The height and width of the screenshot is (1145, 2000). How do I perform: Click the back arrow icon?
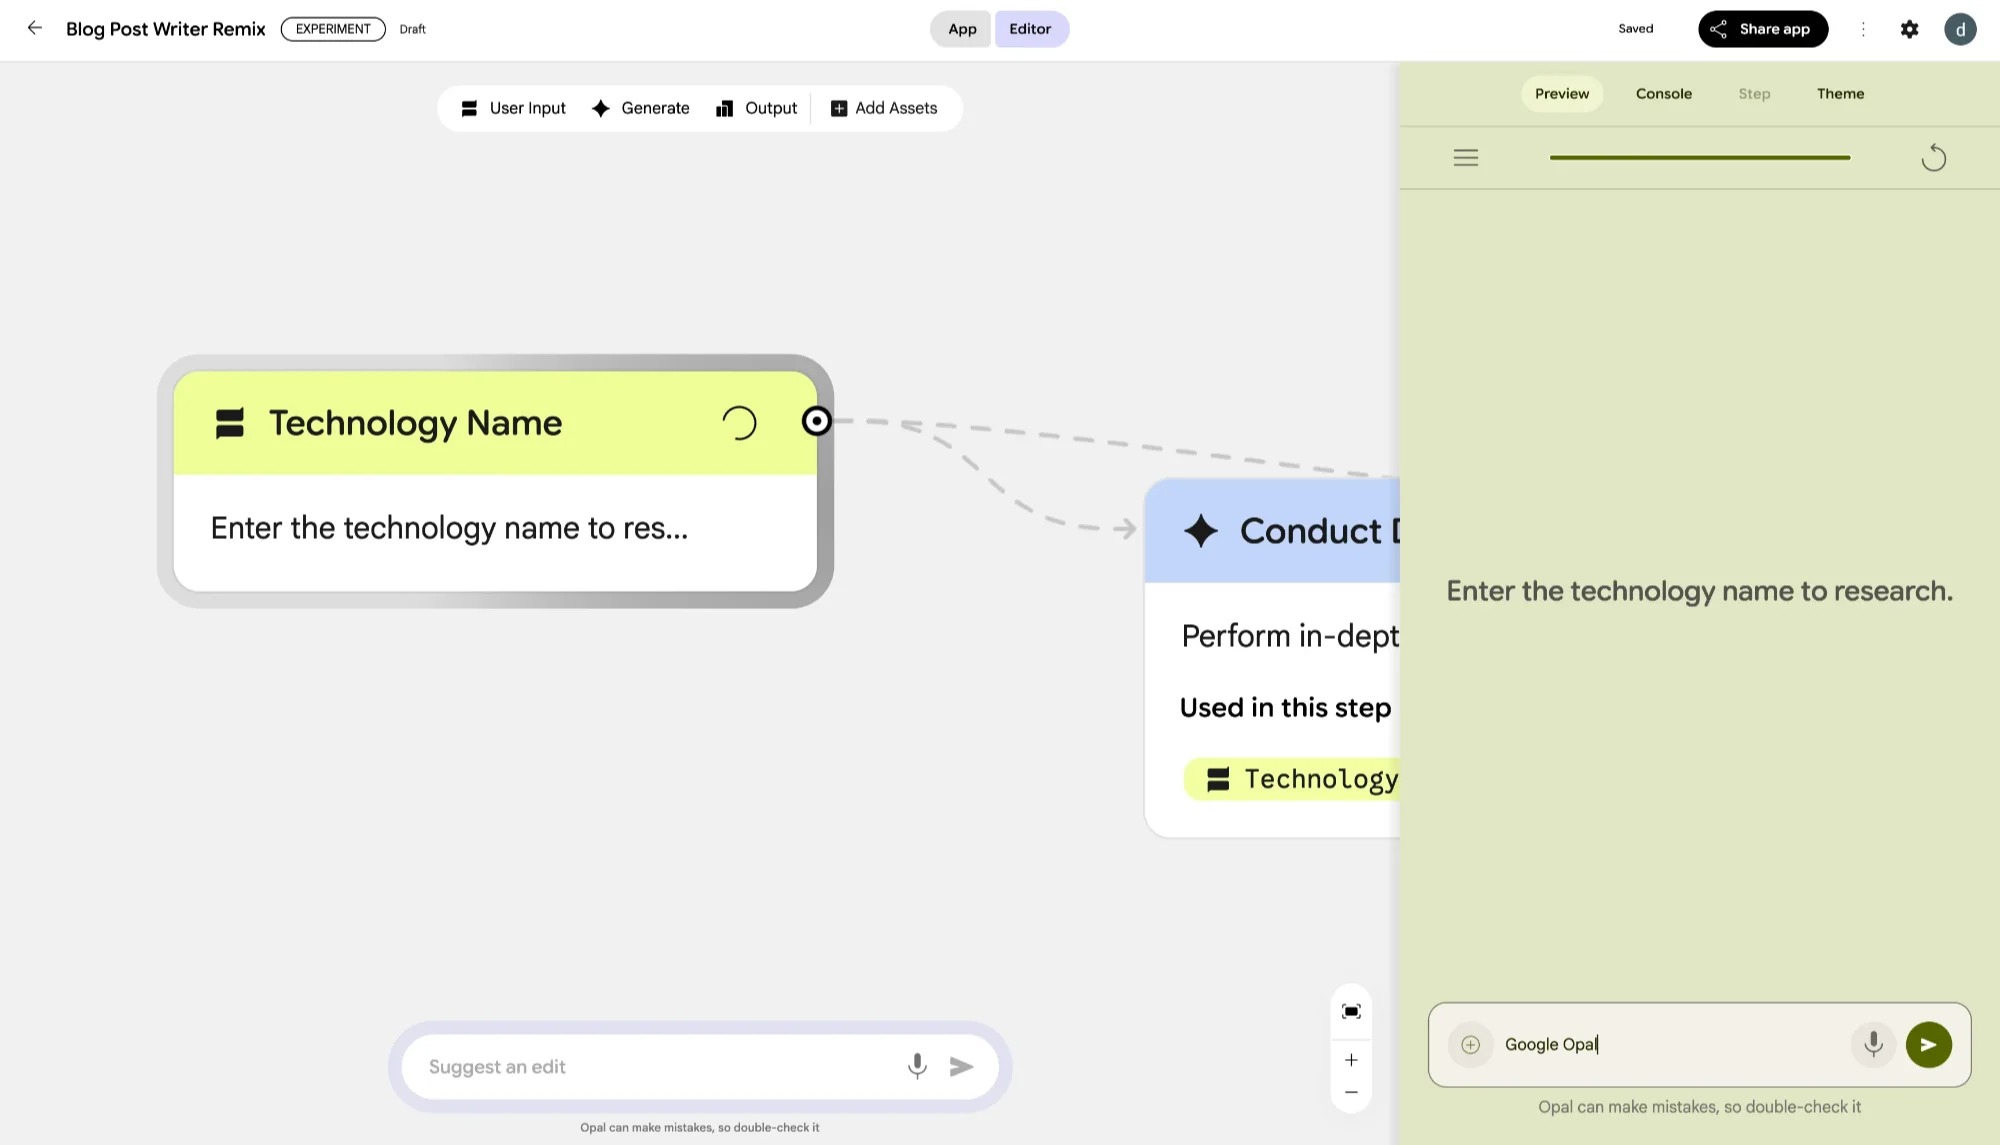35,28
